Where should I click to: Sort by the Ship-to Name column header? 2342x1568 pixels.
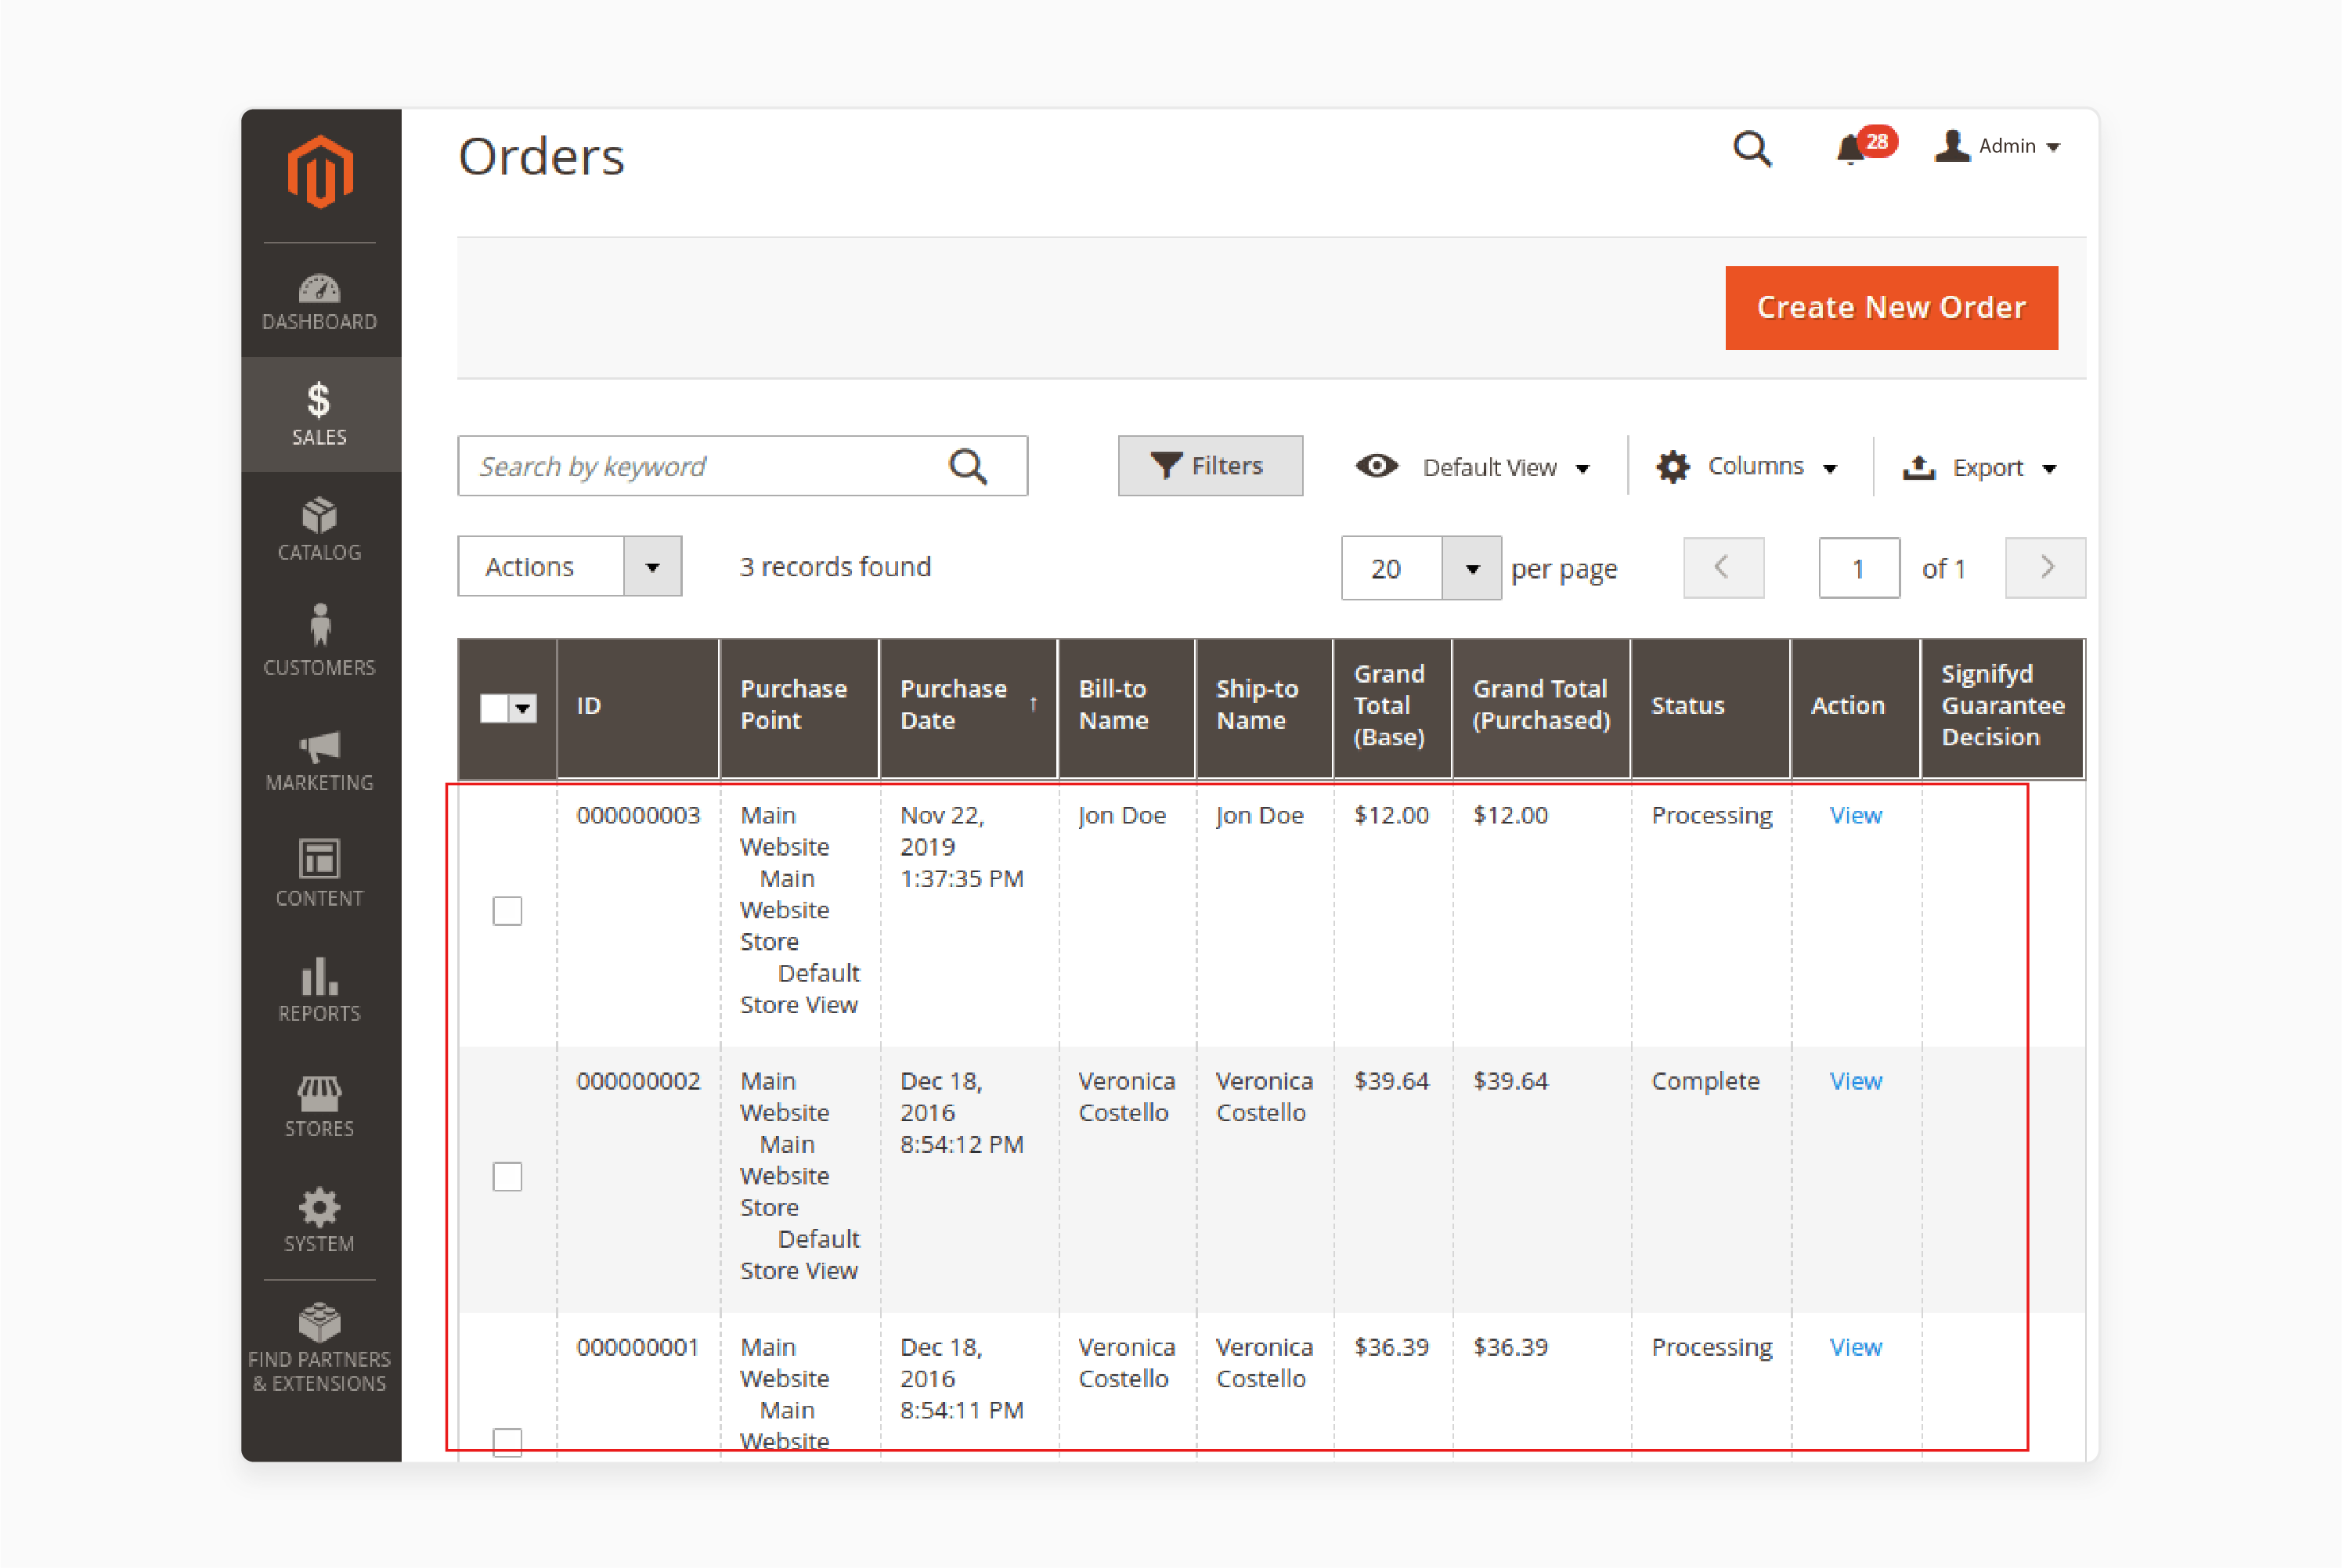(1264, 708)
